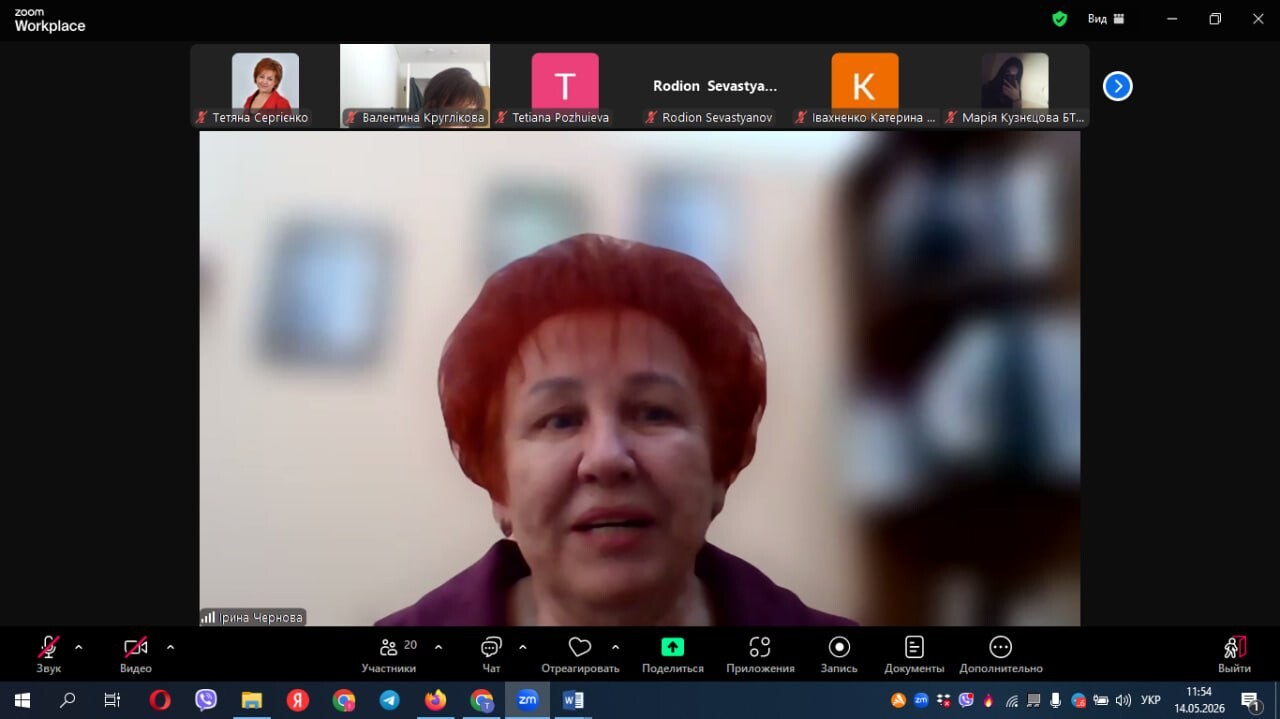Select Валентина Круглікова video thumbnail
The width and height of the screenshot is (1280, 719).
click(x=415, y=86)
